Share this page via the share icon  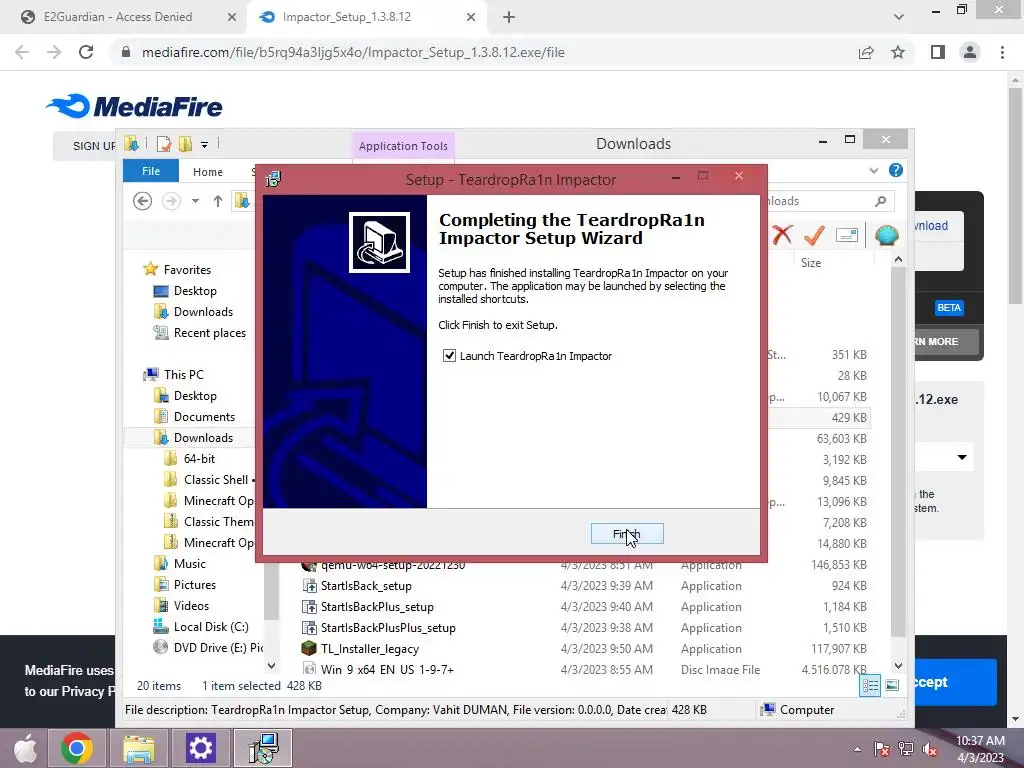coord(866,52)
